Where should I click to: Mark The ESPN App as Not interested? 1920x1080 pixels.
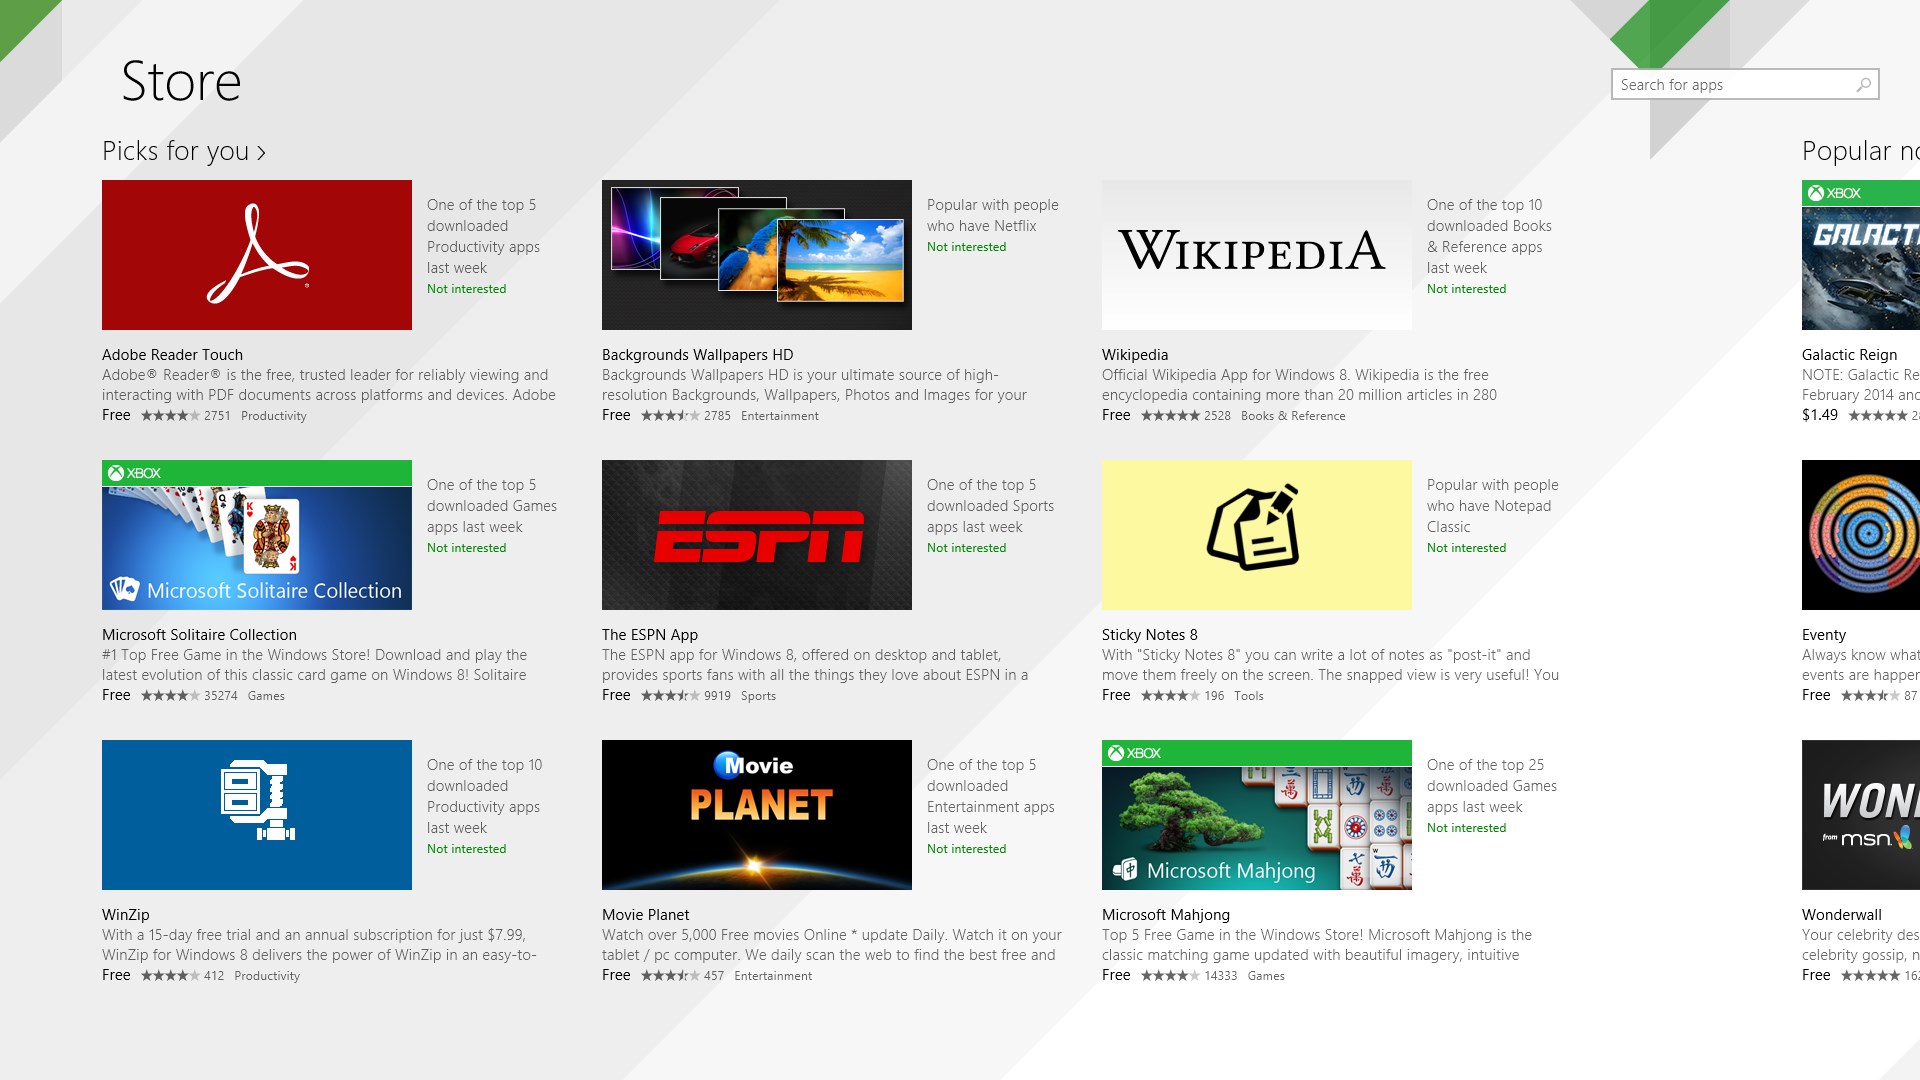966,548
